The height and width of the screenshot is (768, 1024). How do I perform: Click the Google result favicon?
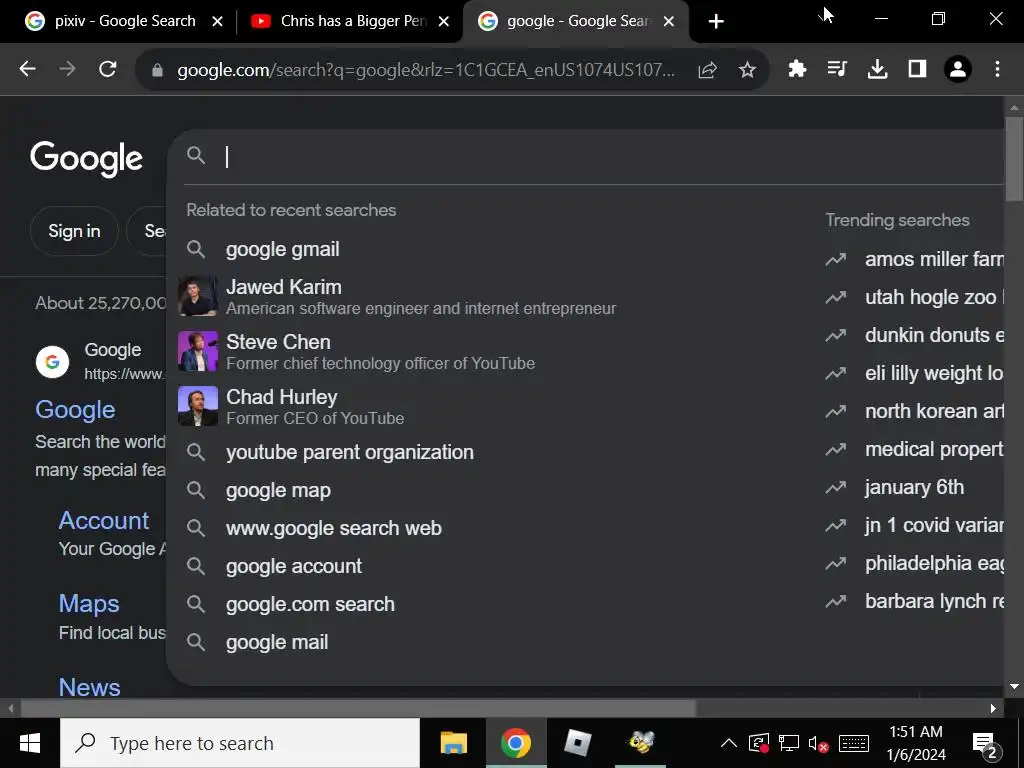pos(52,362)
